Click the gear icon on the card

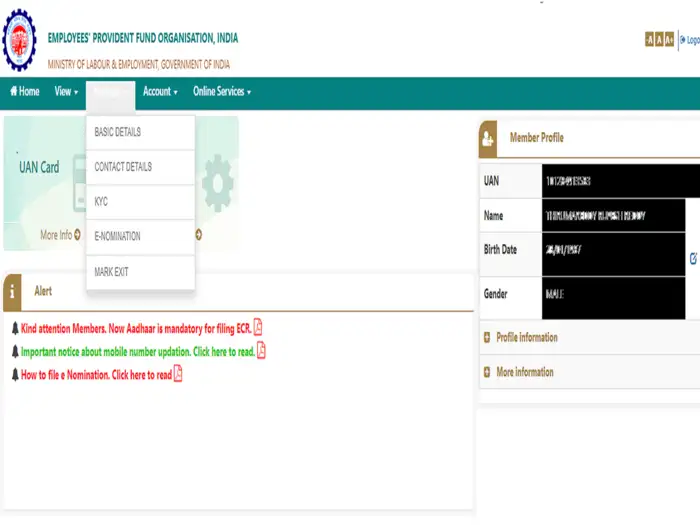click(x=217, y=180)
